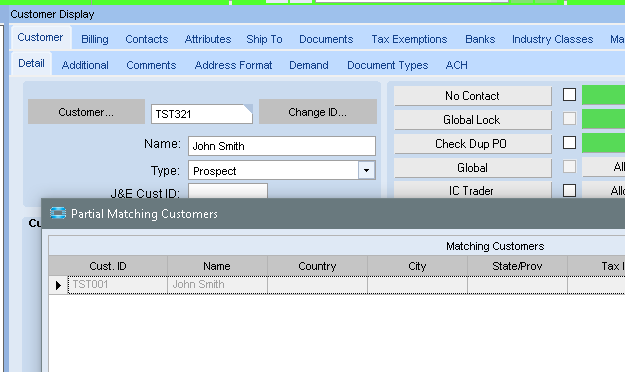Toggle the Check Dup PO checkbox
Screen dimensions: 625x372
[569, 143]
